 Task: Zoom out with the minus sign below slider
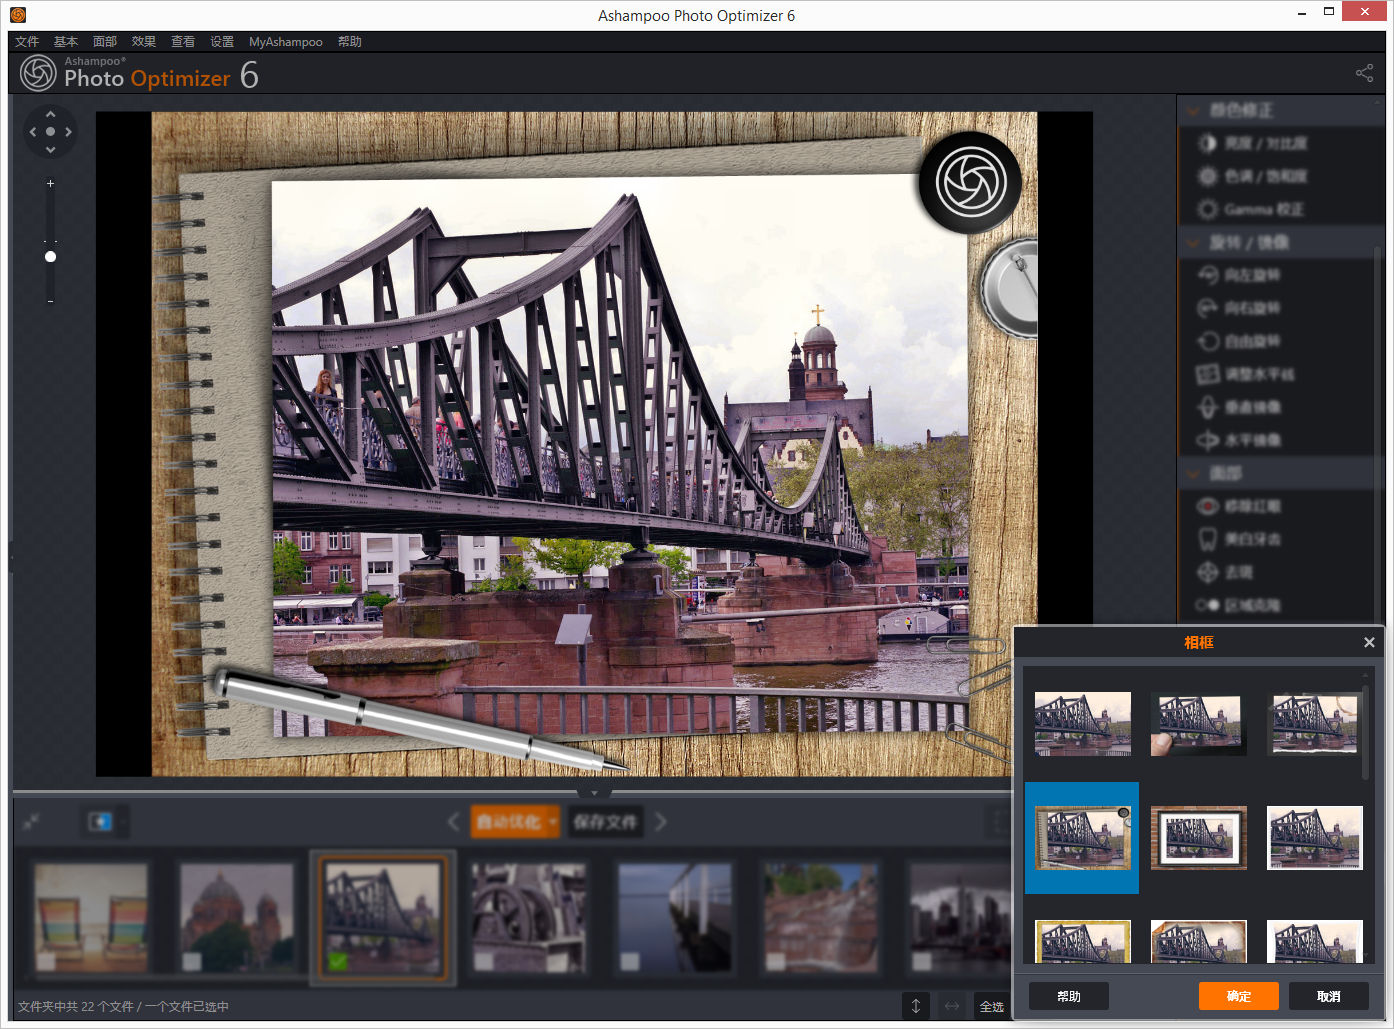click(50, 301)
